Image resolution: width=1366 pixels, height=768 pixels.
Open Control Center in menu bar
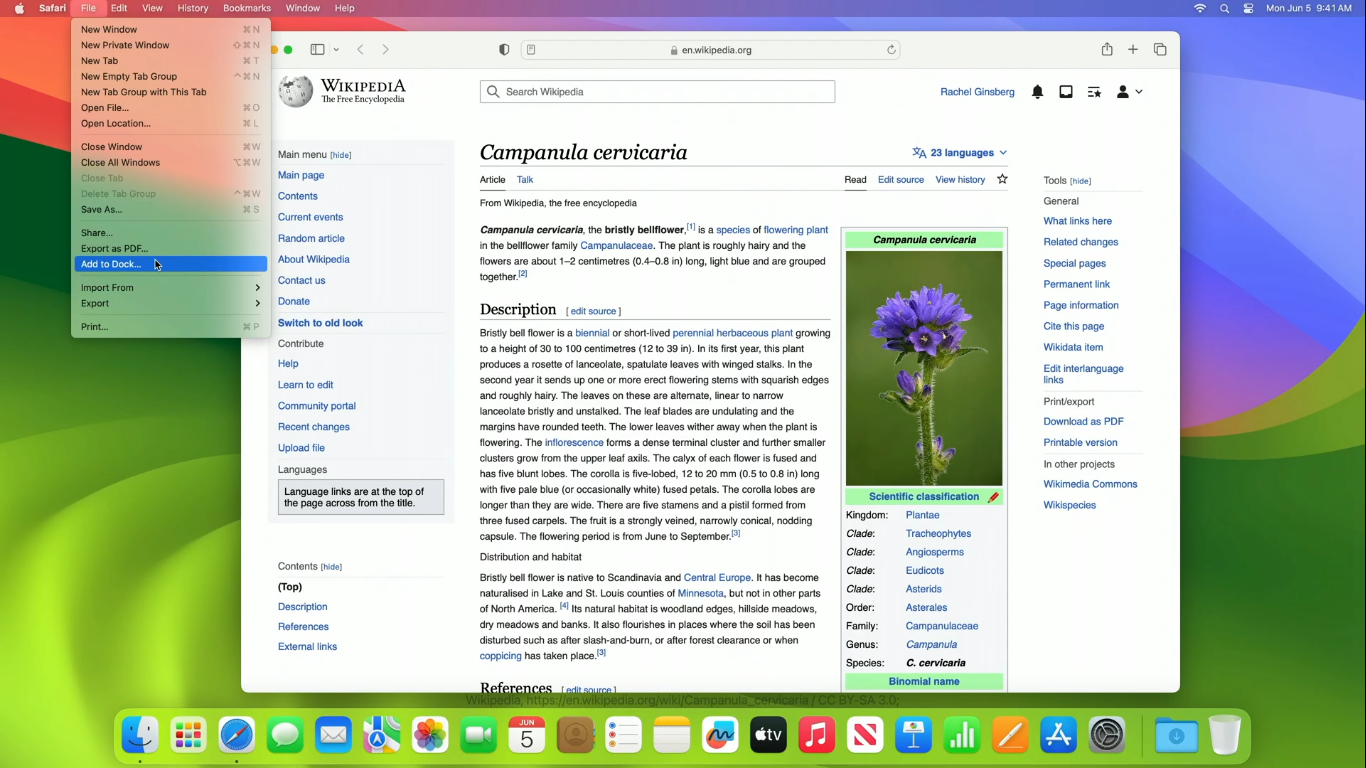point(1248,8)
